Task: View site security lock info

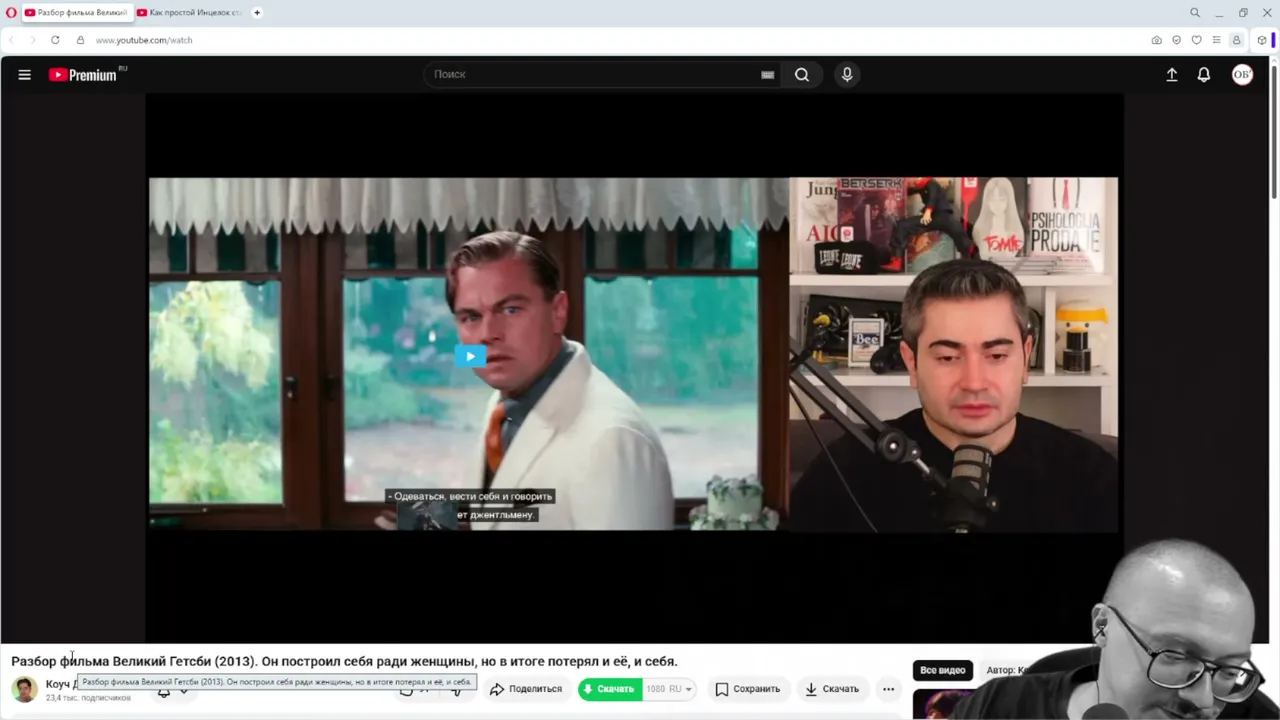Action: 80,40
